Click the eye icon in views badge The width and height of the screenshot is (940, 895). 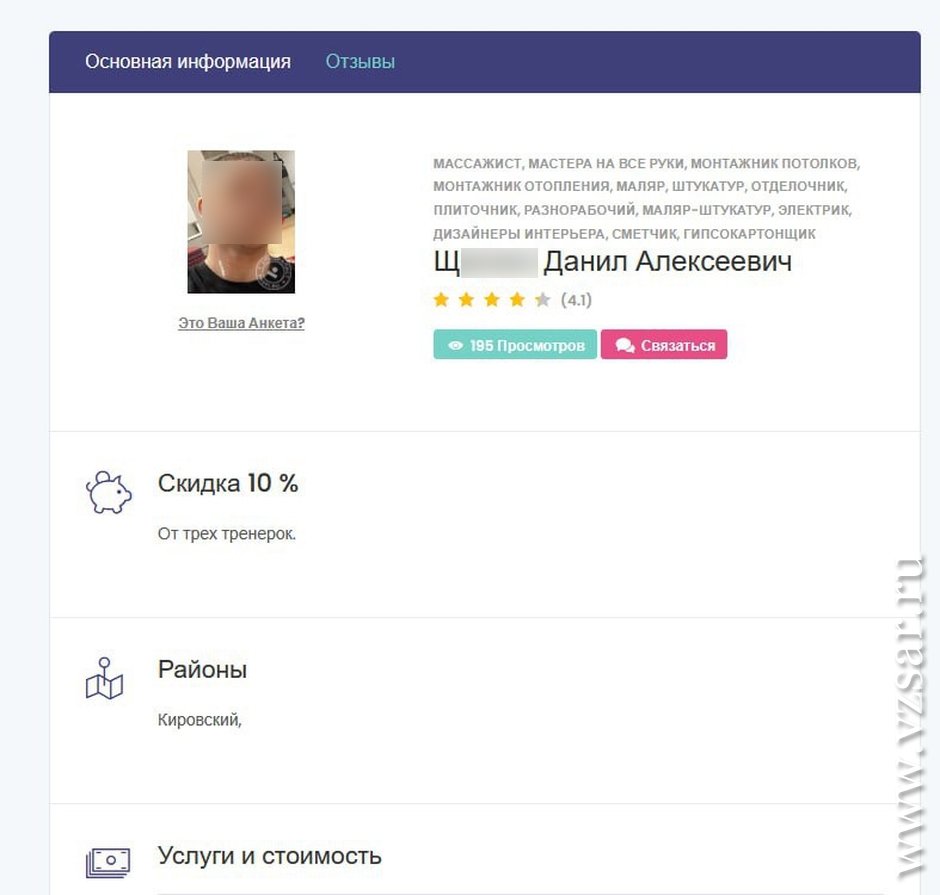[x=456, y=345]
